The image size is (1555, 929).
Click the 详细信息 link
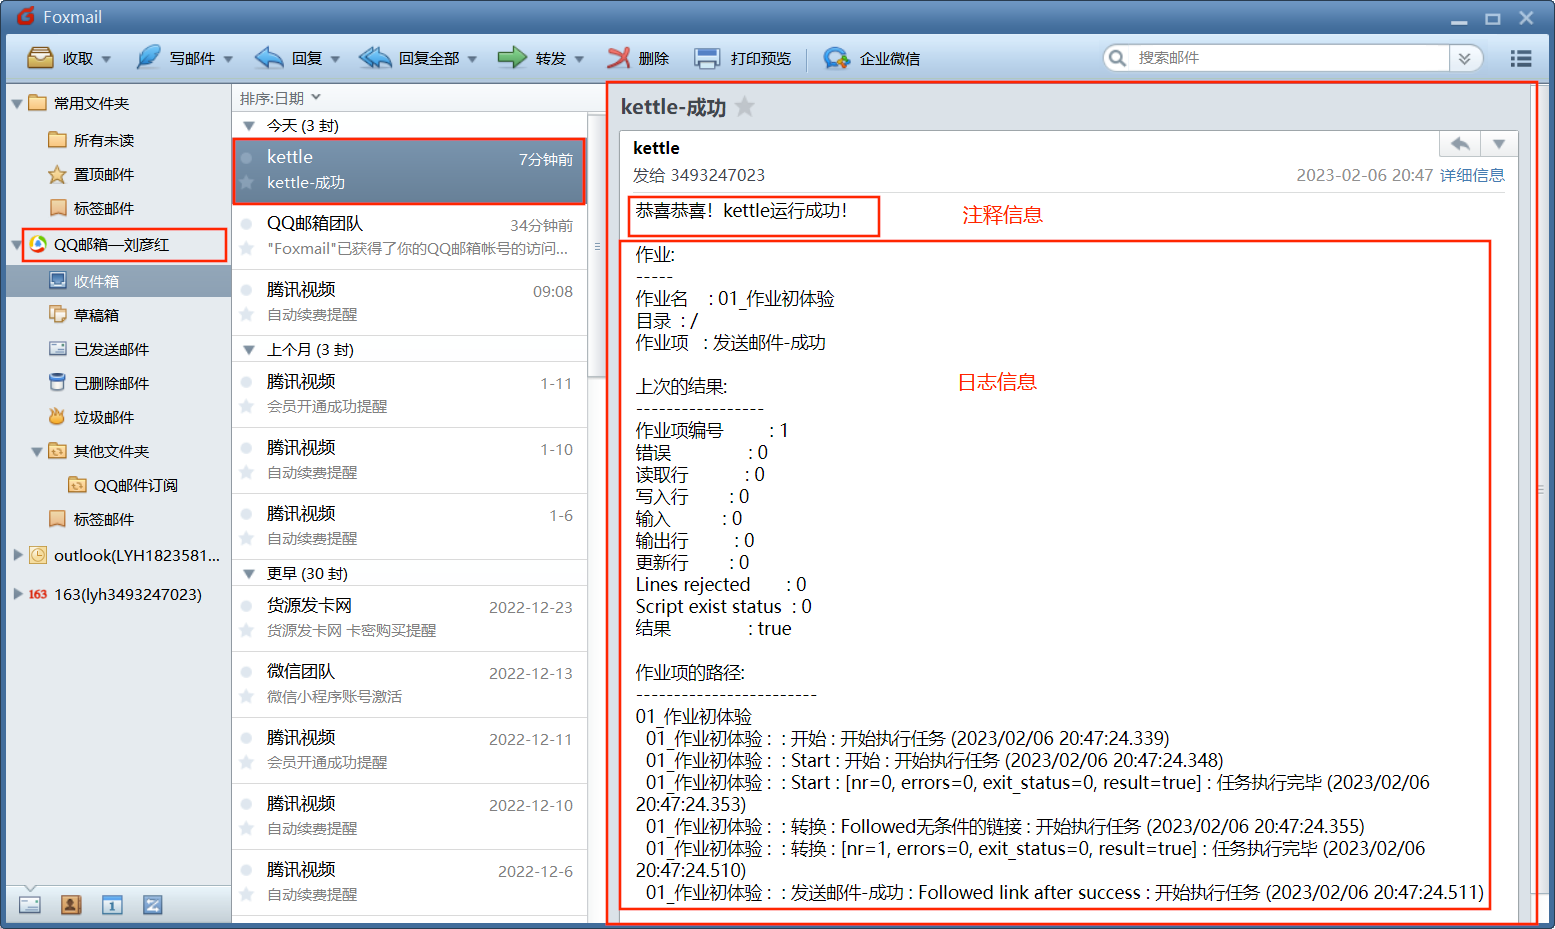[1472, 175]
